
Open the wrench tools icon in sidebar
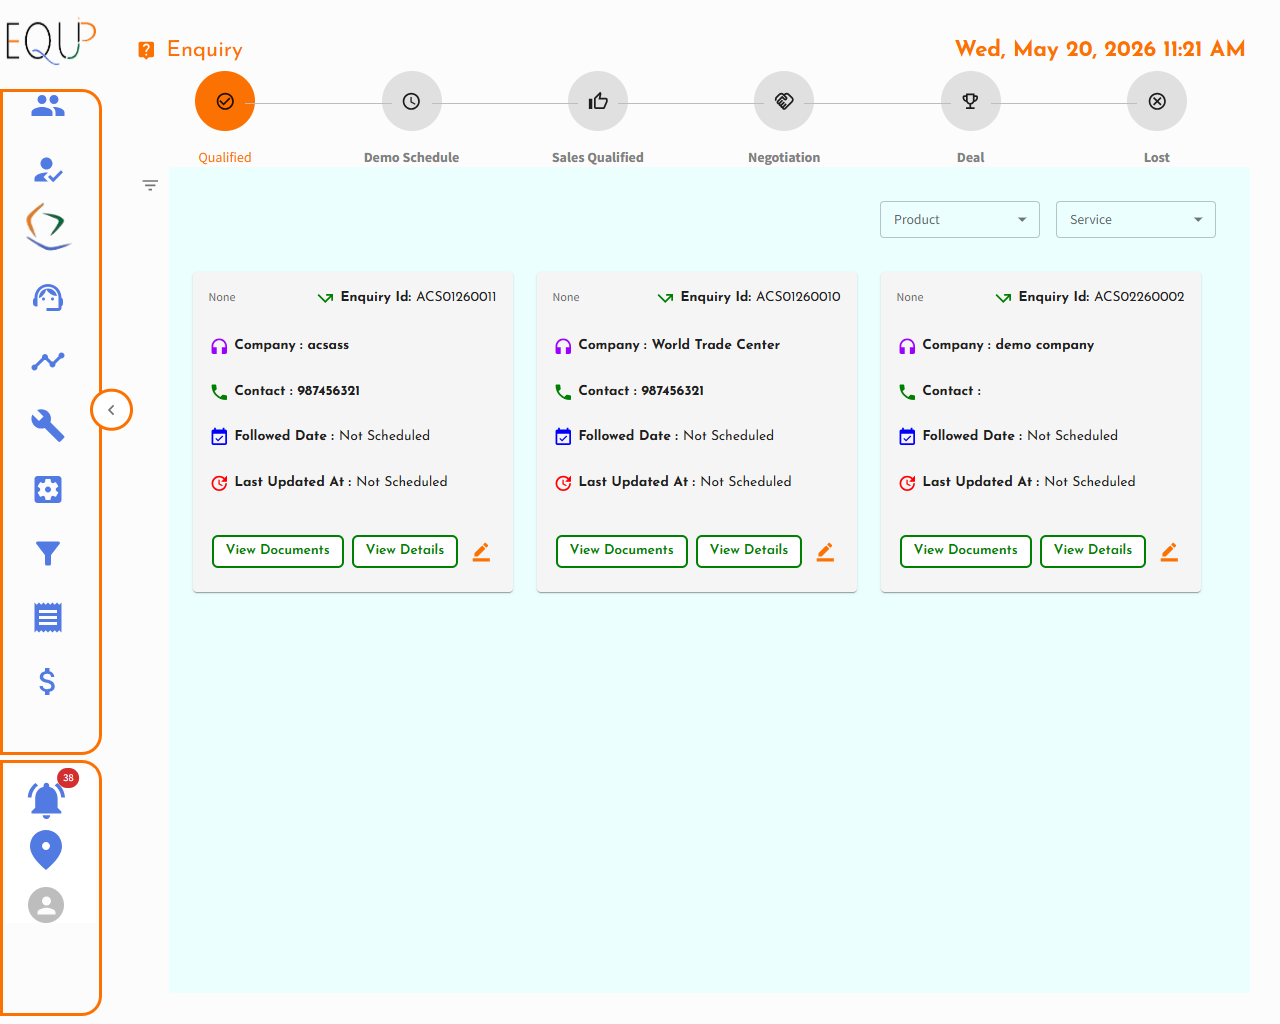click(x=47, y=425)
